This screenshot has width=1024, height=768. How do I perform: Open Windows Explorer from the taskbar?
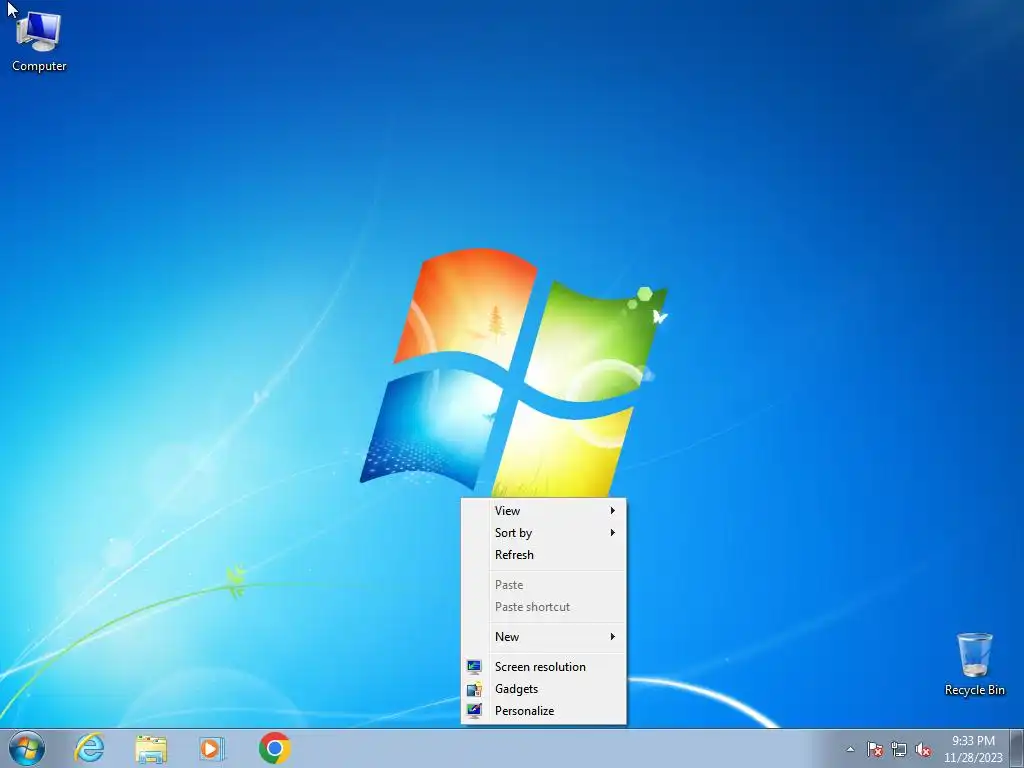(x=151, y=748)
